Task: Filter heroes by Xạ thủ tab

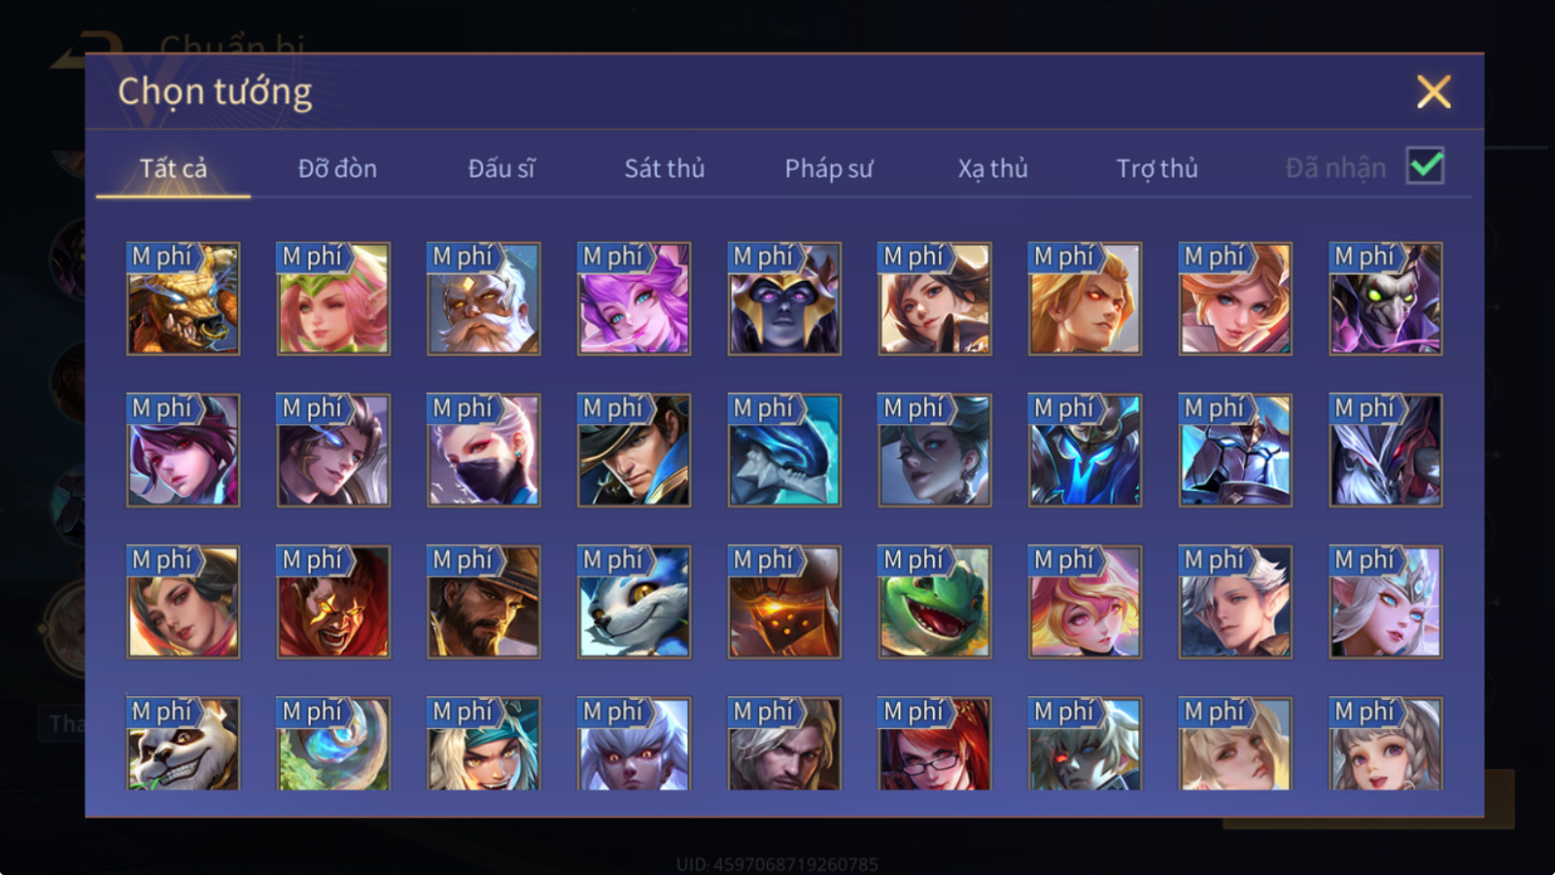Action: click(992, 168)
